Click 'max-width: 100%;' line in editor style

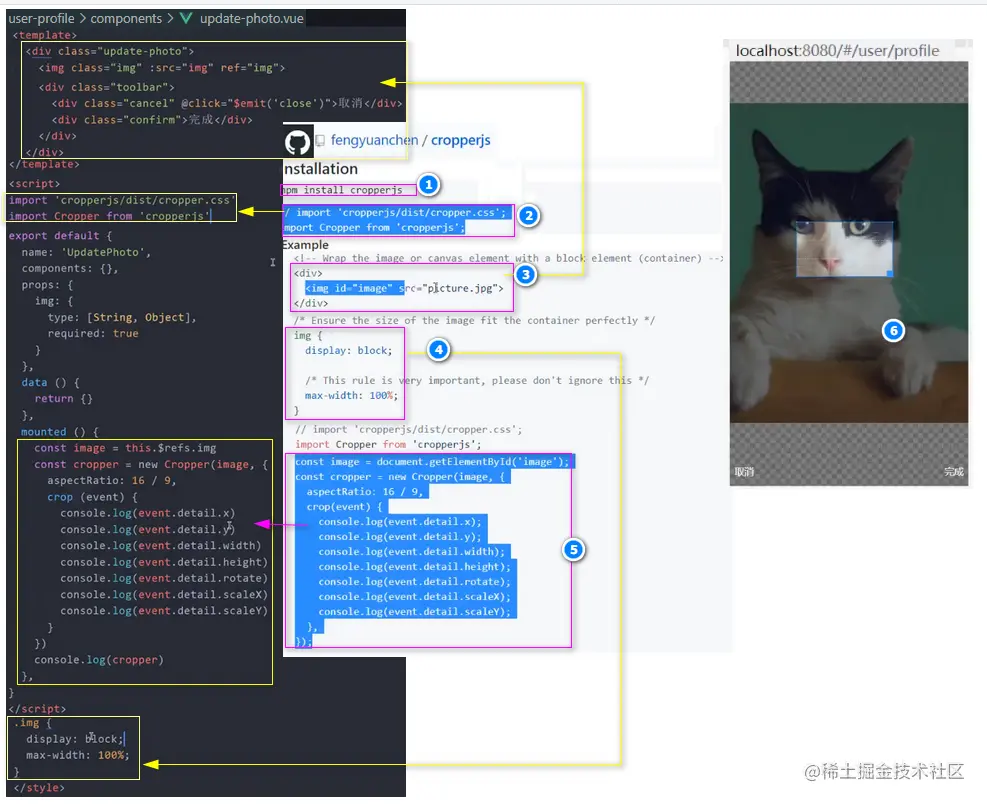[x=77, y=755]
